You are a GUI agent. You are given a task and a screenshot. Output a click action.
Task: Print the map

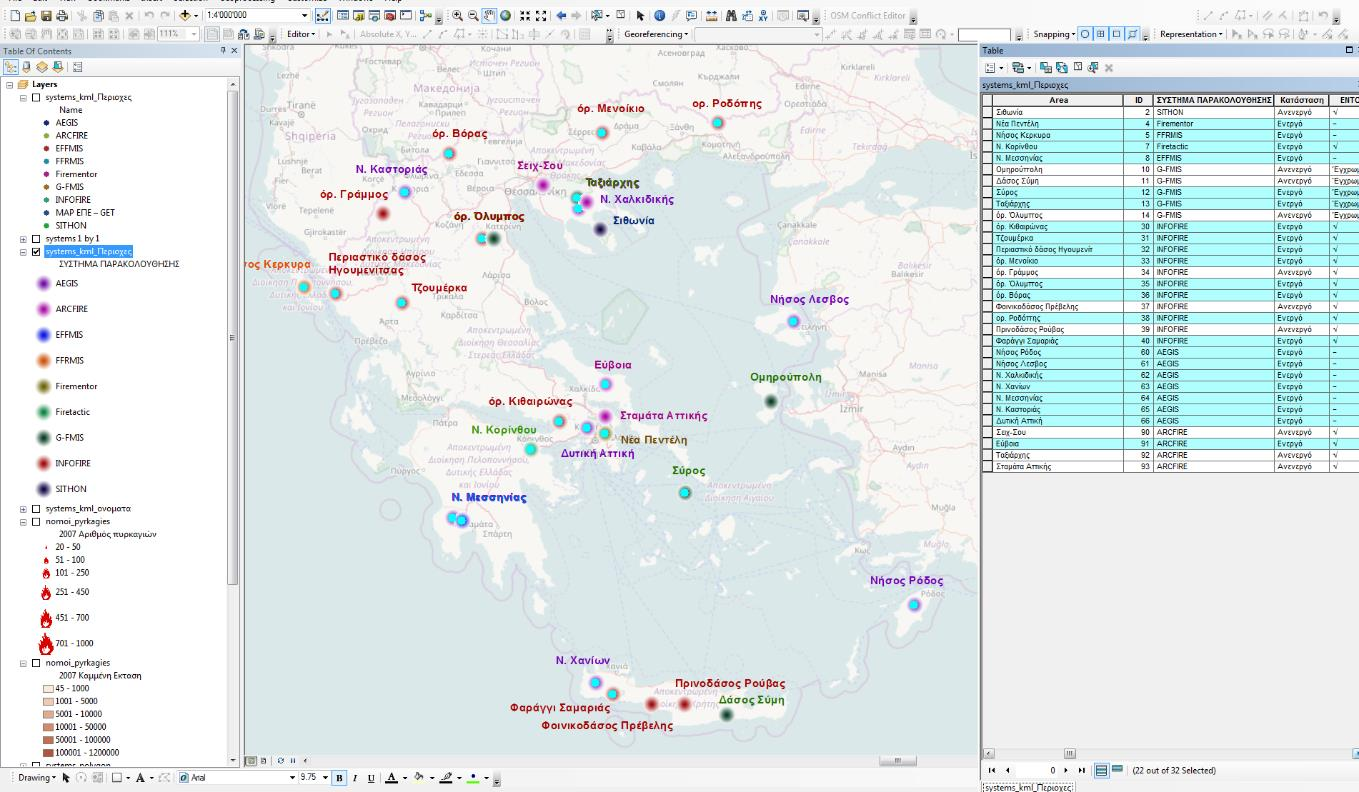click(x=62, y=16)
